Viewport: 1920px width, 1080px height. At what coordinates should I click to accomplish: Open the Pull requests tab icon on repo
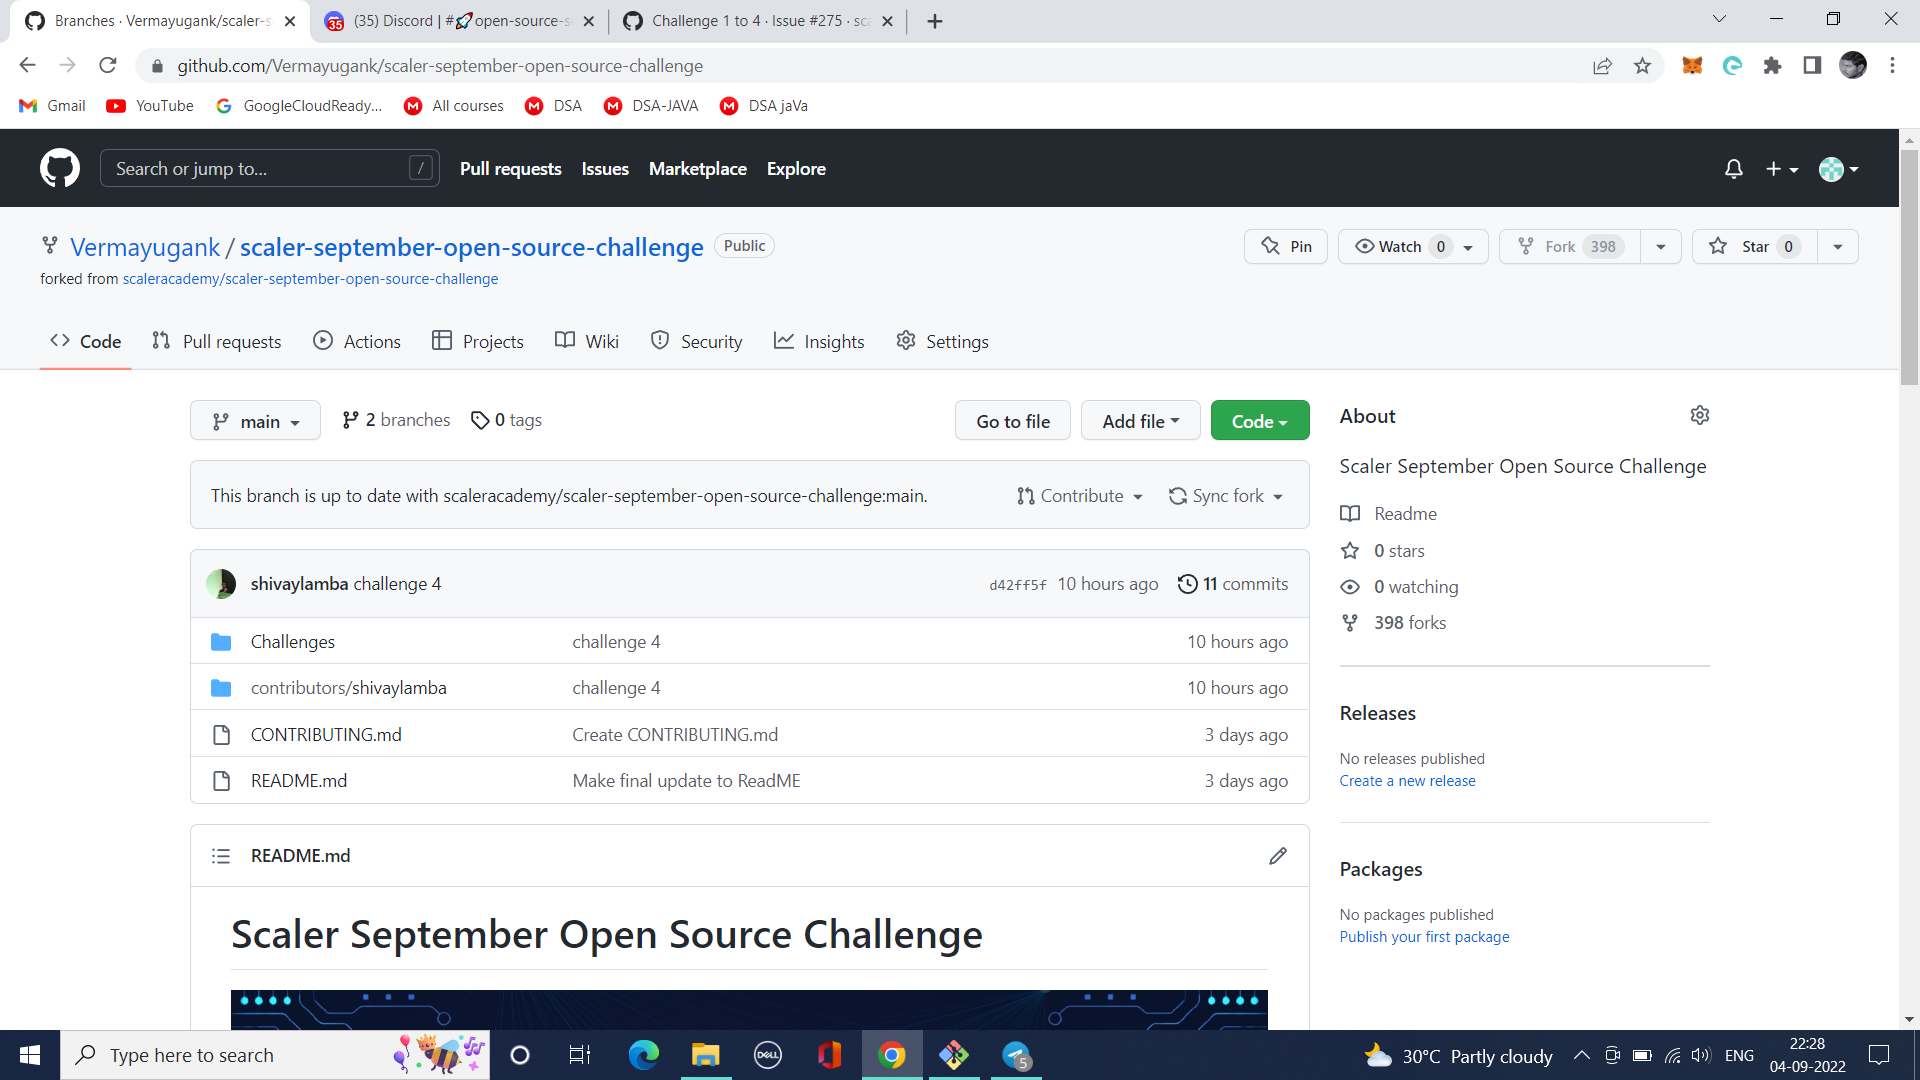tap(162, 341)
